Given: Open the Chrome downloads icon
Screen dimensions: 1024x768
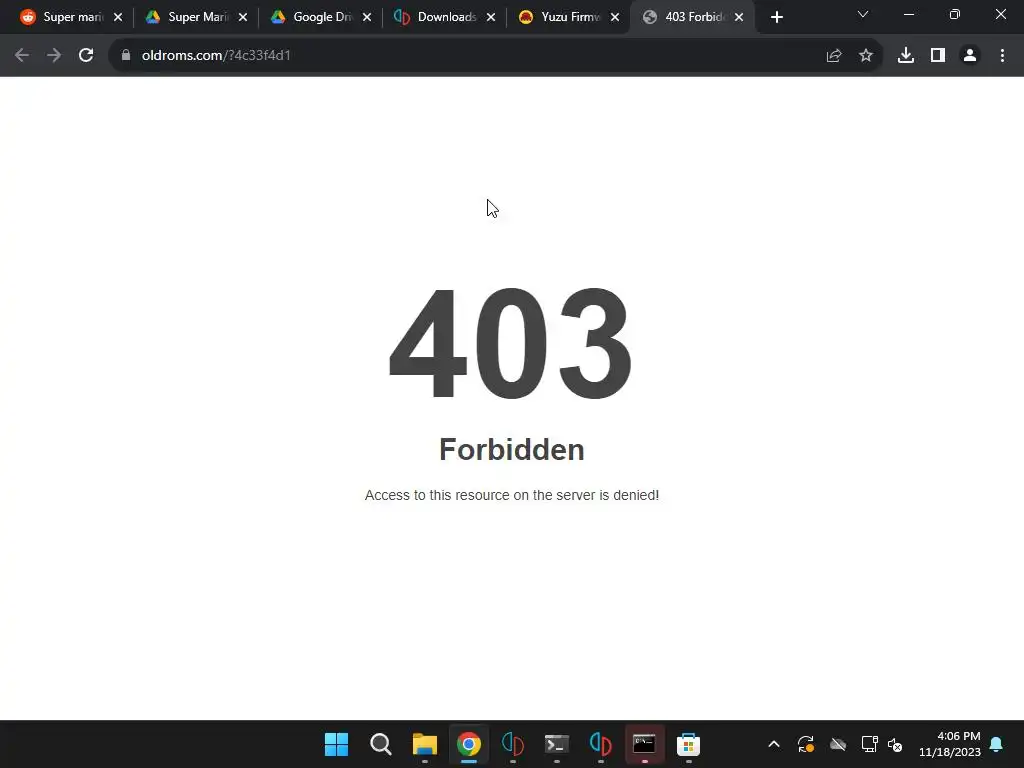Looking at the screenshot, I should [906, 56].
